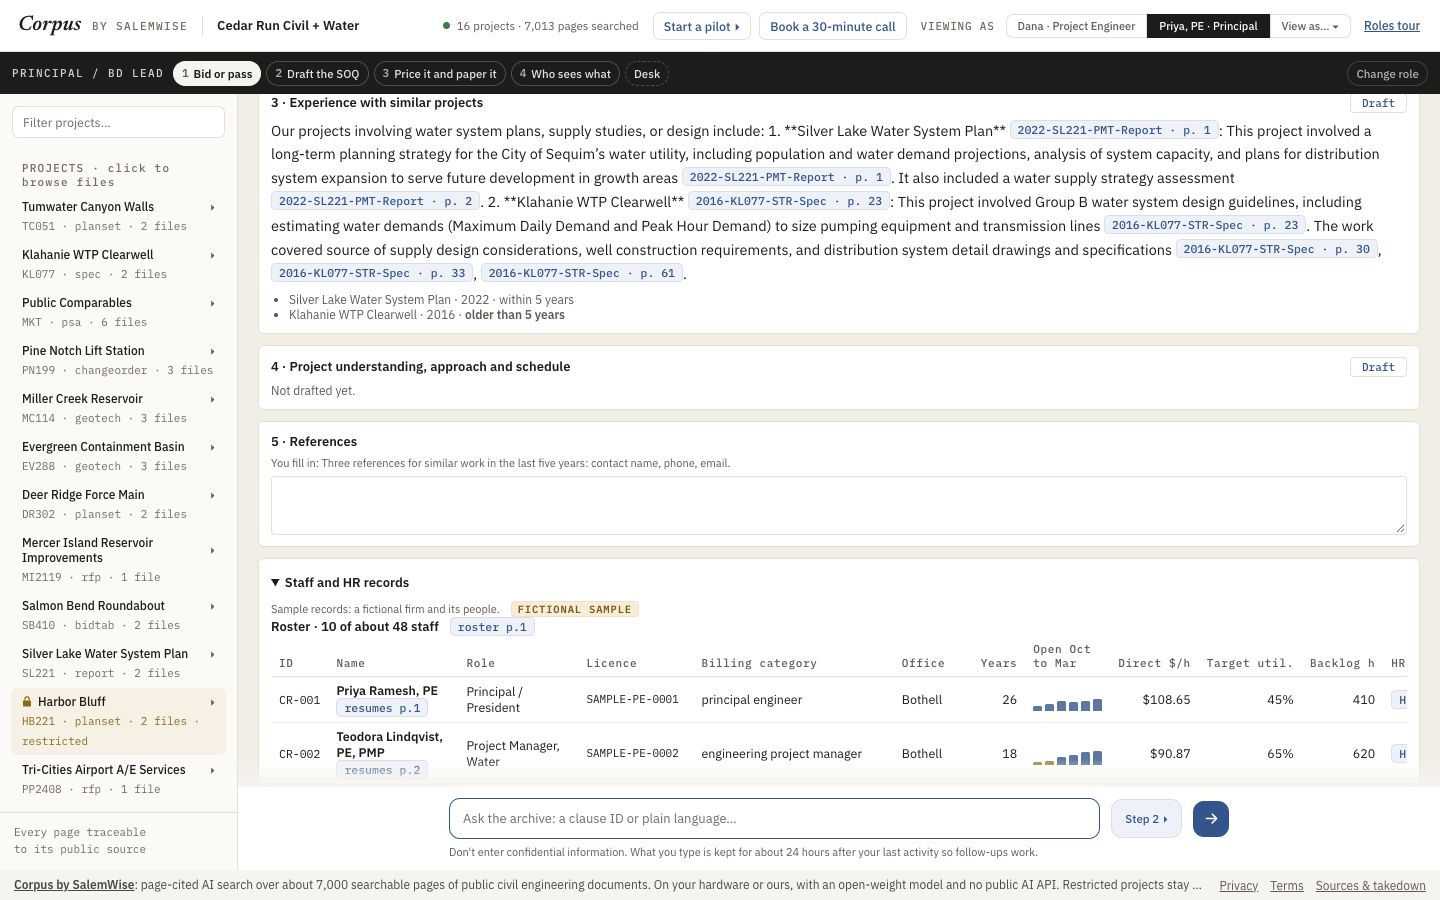Click the Backlog h column header
The image size is (1440, 900).
click(1342, 663)
